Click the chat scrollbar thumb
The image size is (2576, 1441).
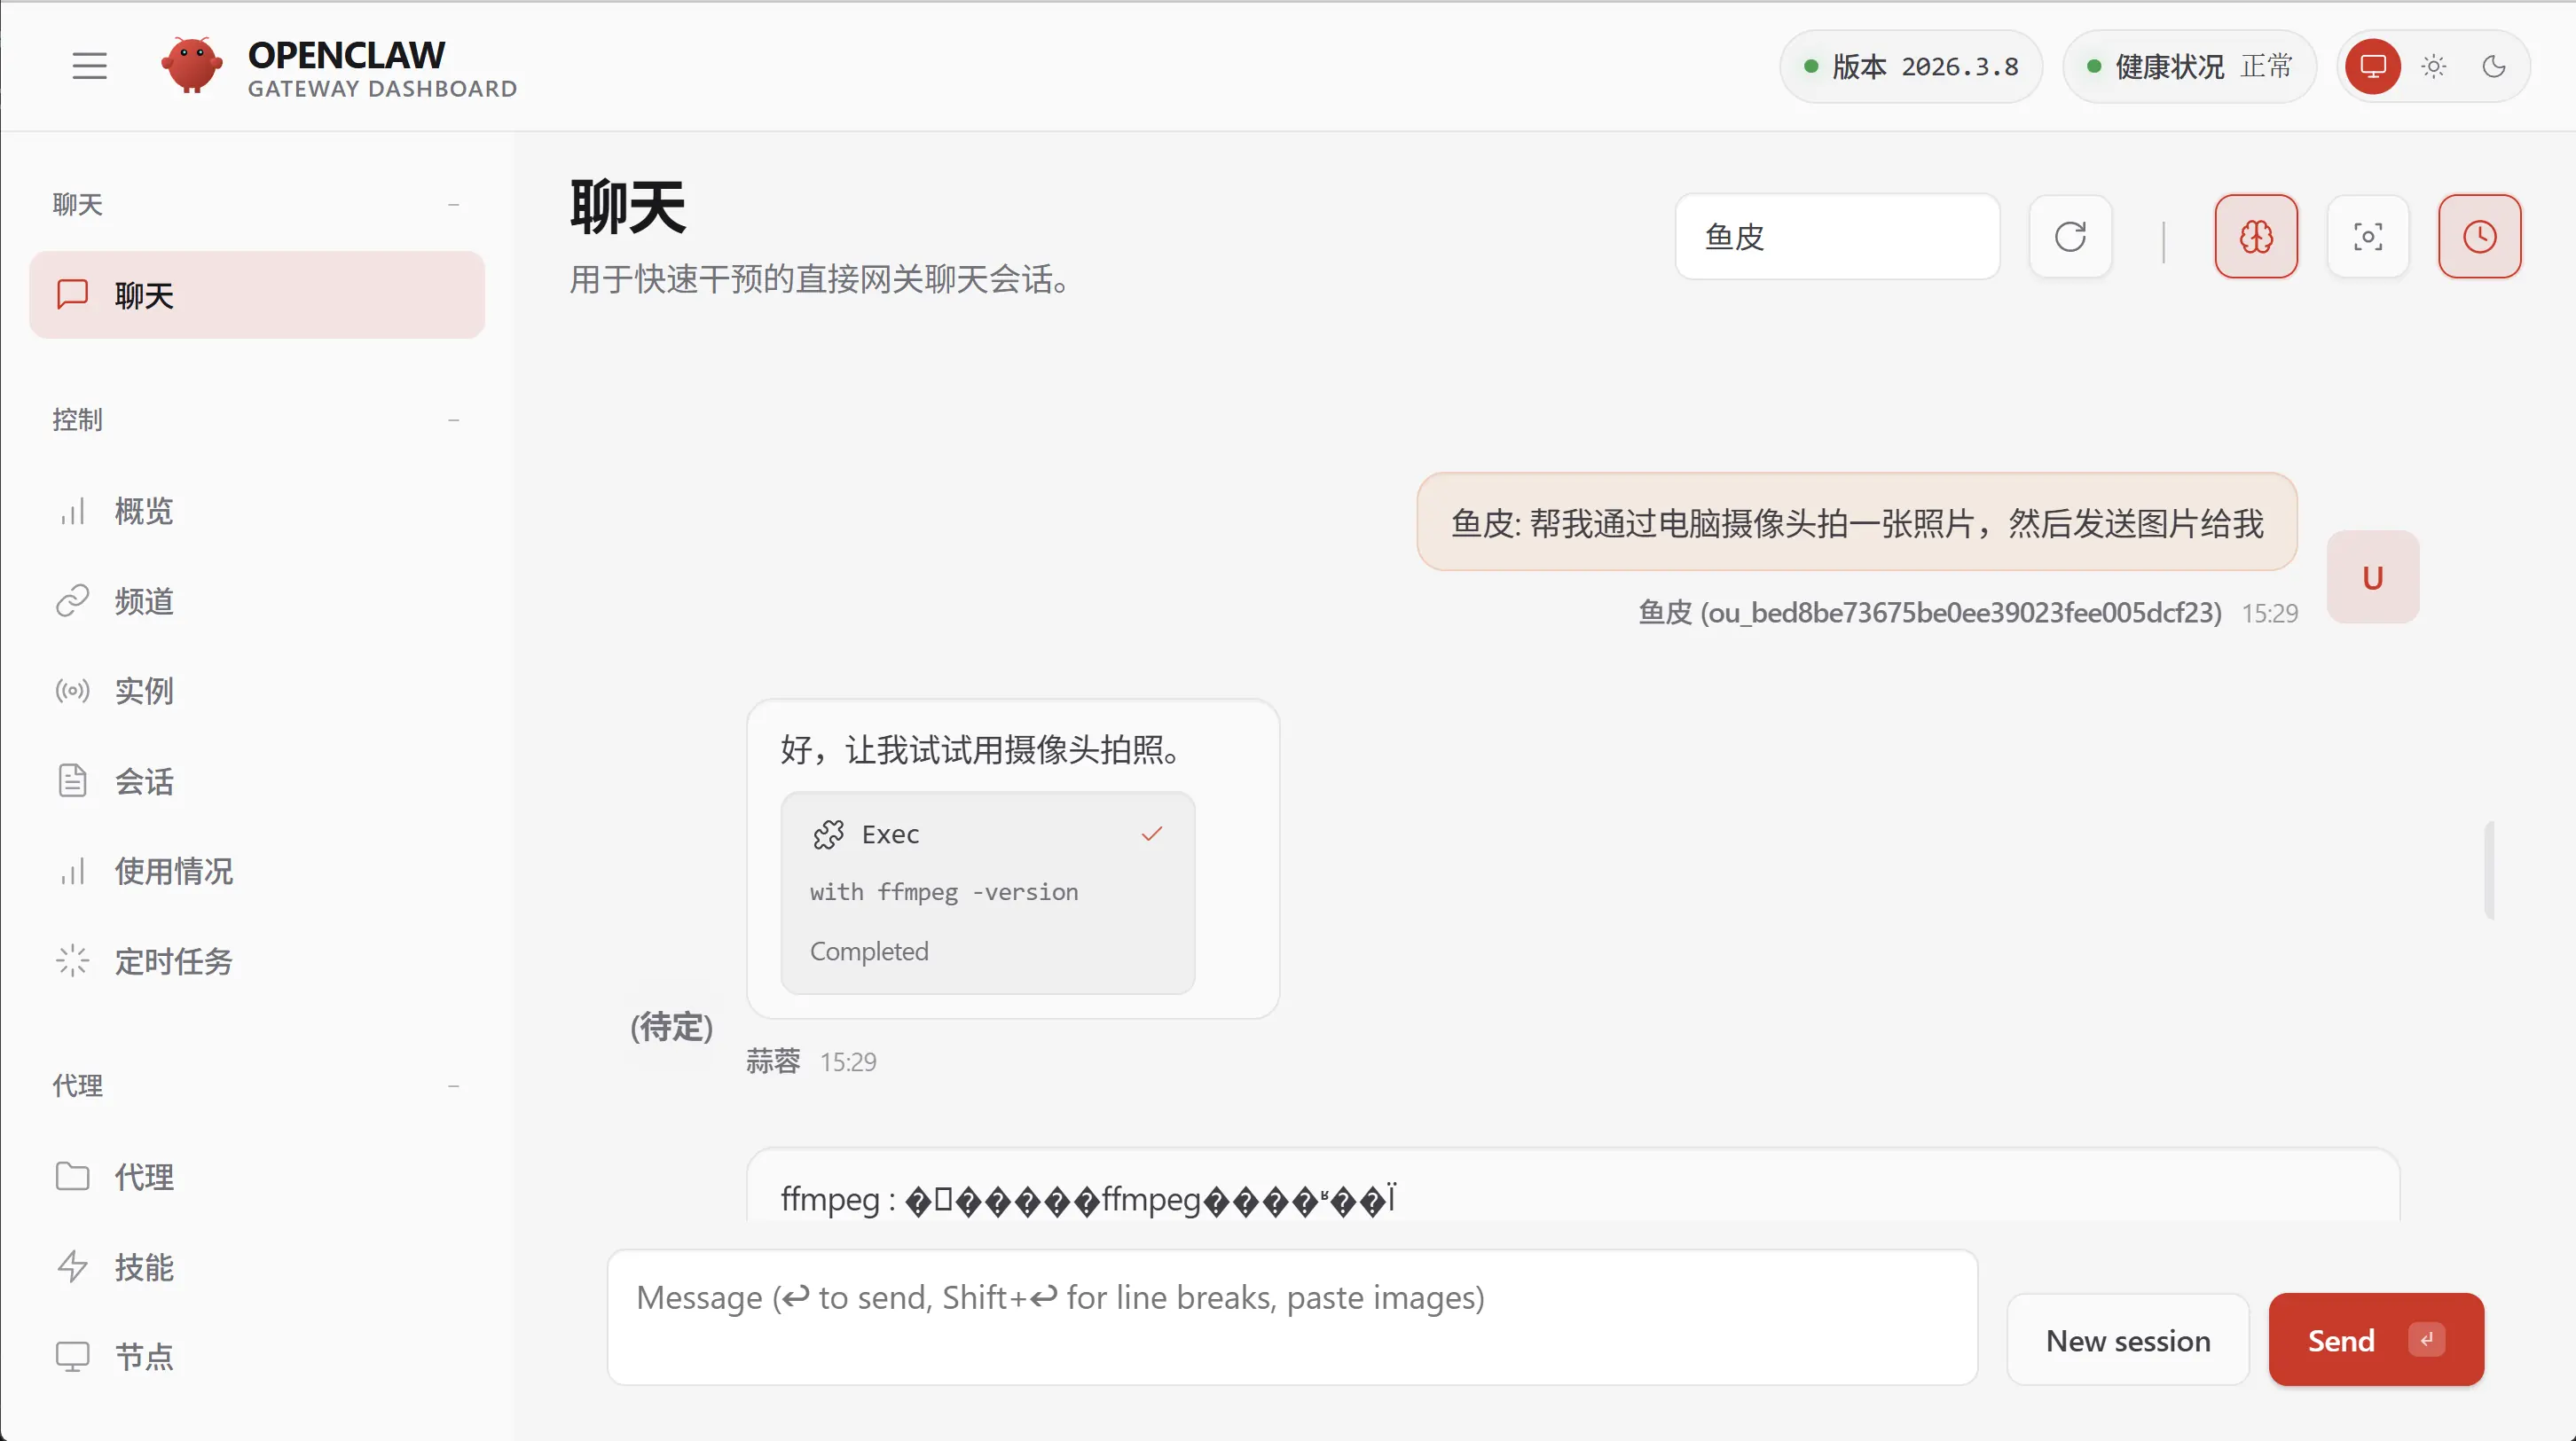pyautogui.click(x=2489, y=870)
